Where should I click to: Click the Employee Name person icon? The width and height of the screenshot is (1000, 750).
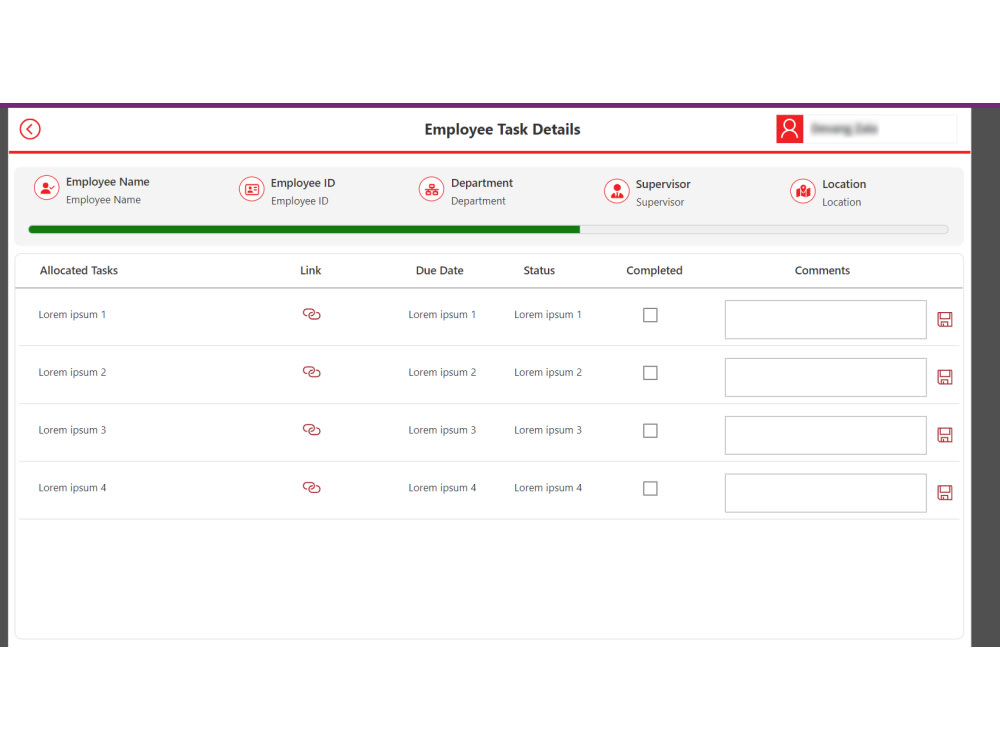coord(47,188)
